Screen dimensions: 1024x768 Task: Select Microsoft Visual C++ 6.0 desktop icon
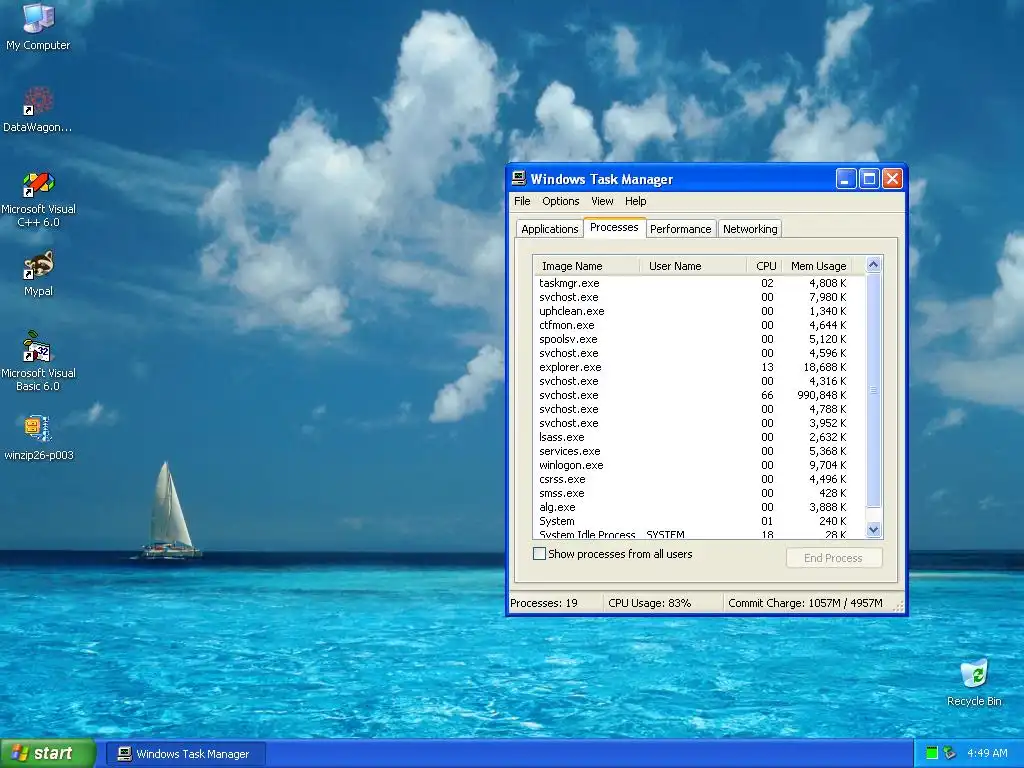(x=38, y=200)
